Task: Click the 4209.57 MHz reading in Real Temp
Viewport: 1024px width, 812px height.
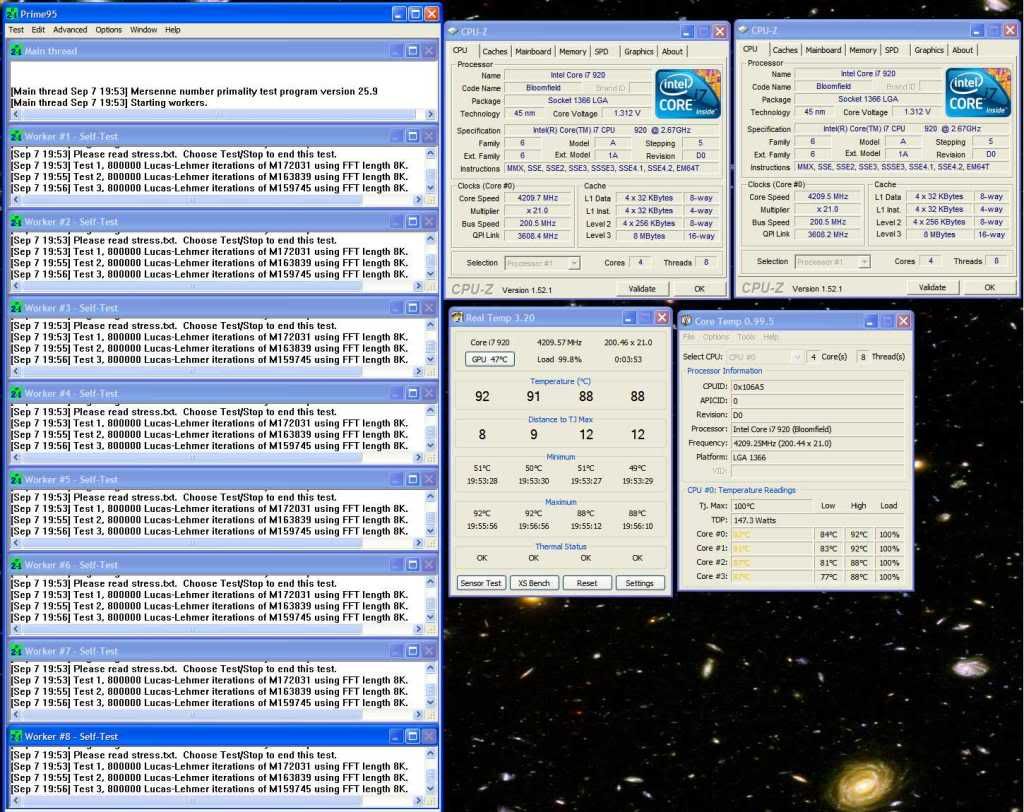Action: click(x=559, y=342)
